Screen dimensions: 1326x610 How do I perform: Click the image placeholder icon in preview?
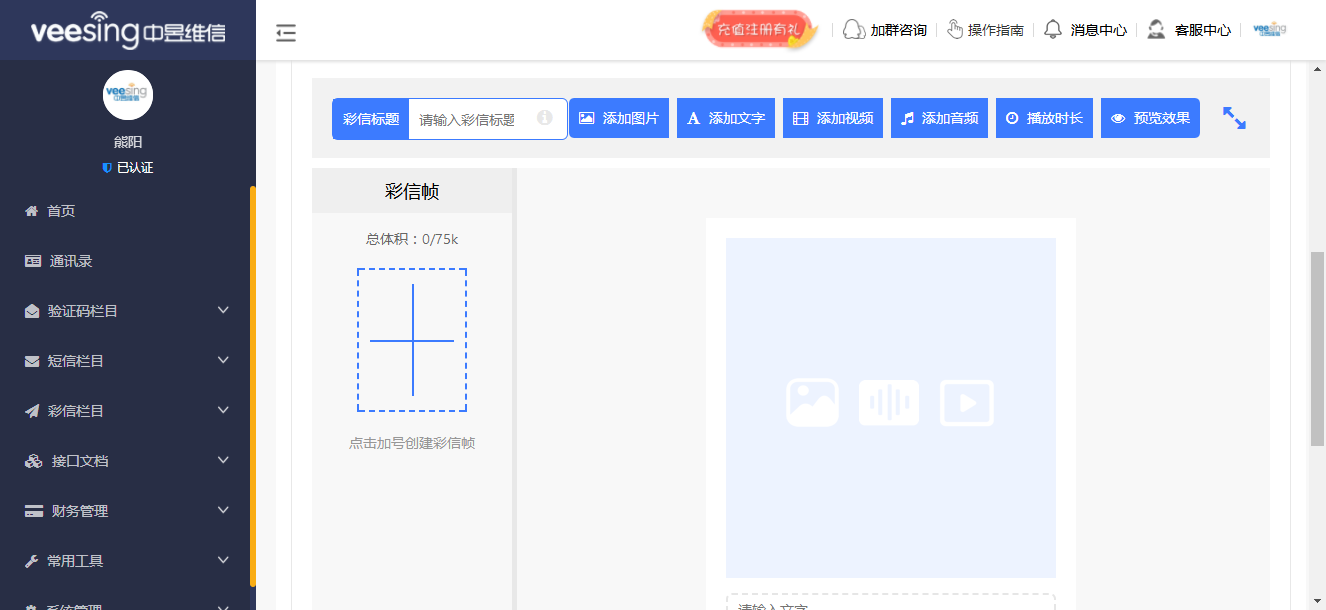coord(812,403)
